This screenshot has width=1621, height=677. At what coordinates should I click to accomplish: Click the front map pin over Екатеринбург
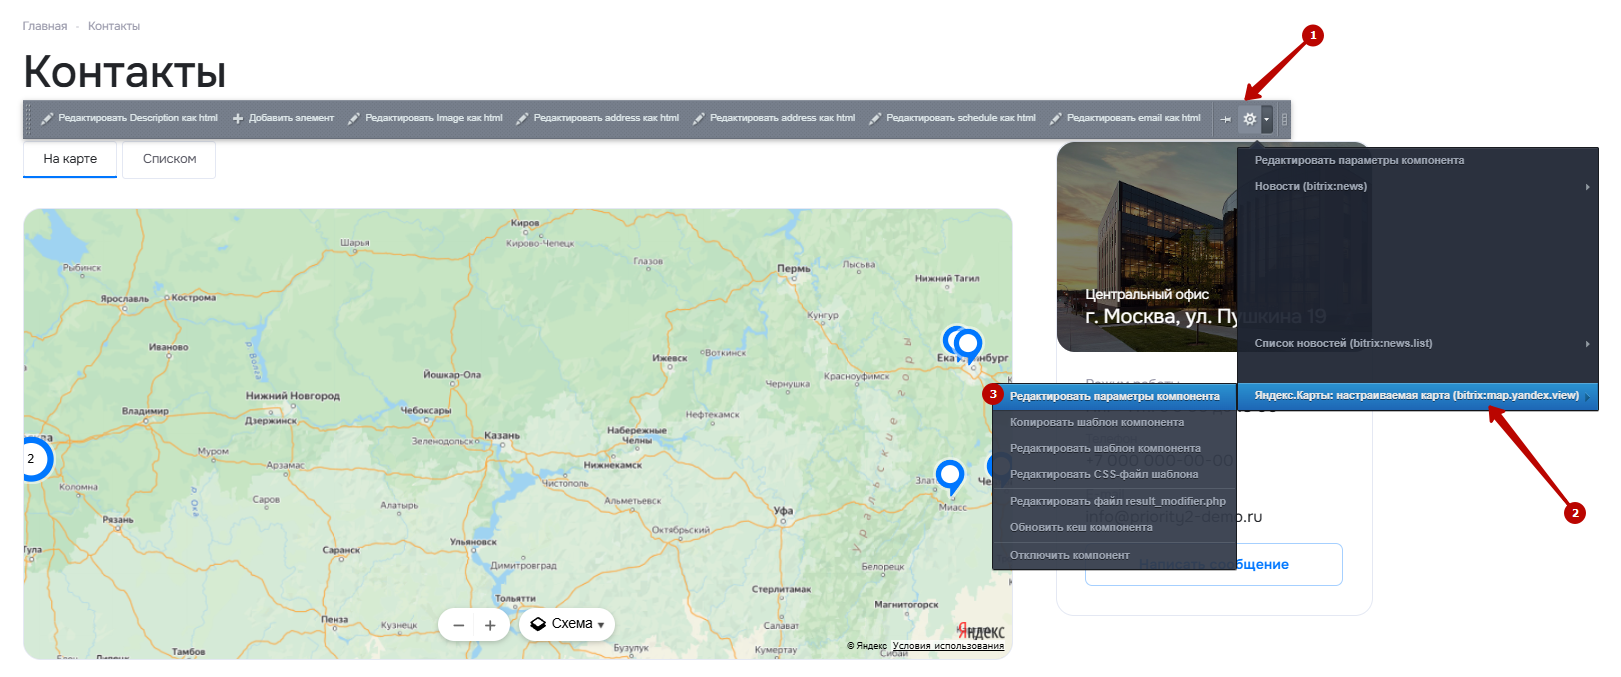[x=968, y=346]
